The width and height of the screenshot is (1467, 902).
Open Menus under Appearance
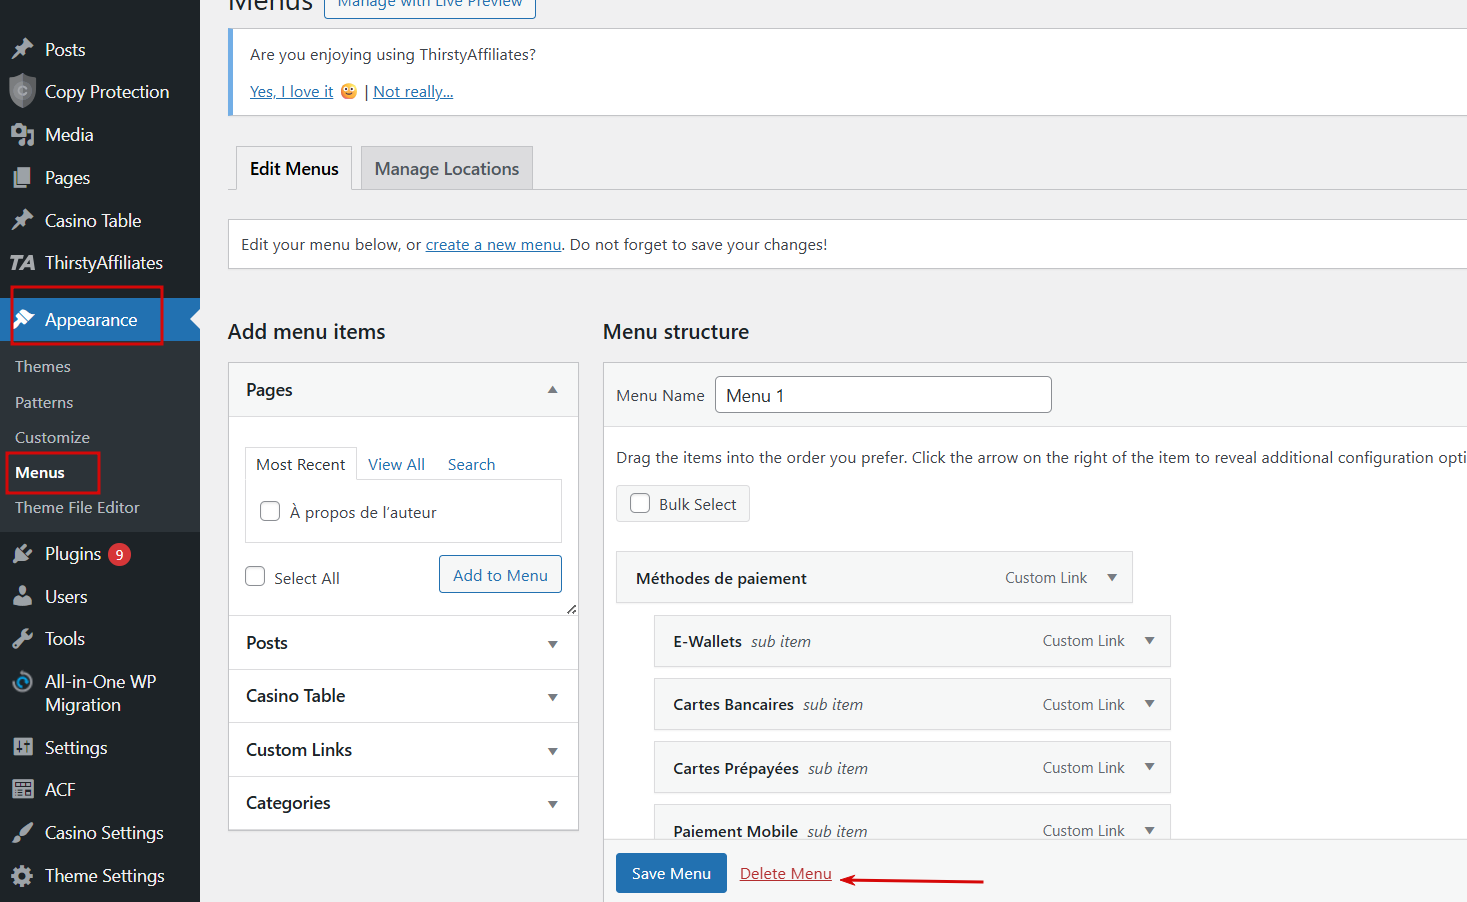coord(40,472)
